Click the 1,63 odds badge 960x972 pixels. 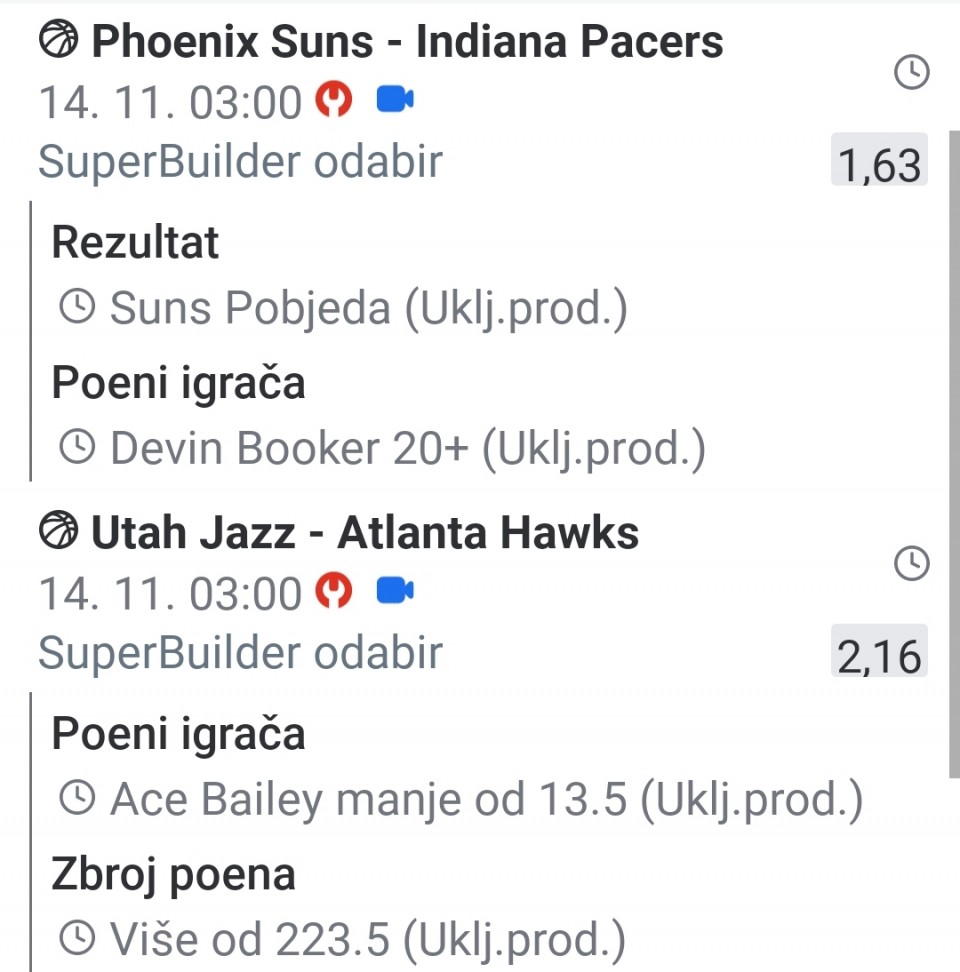(879, 163)
